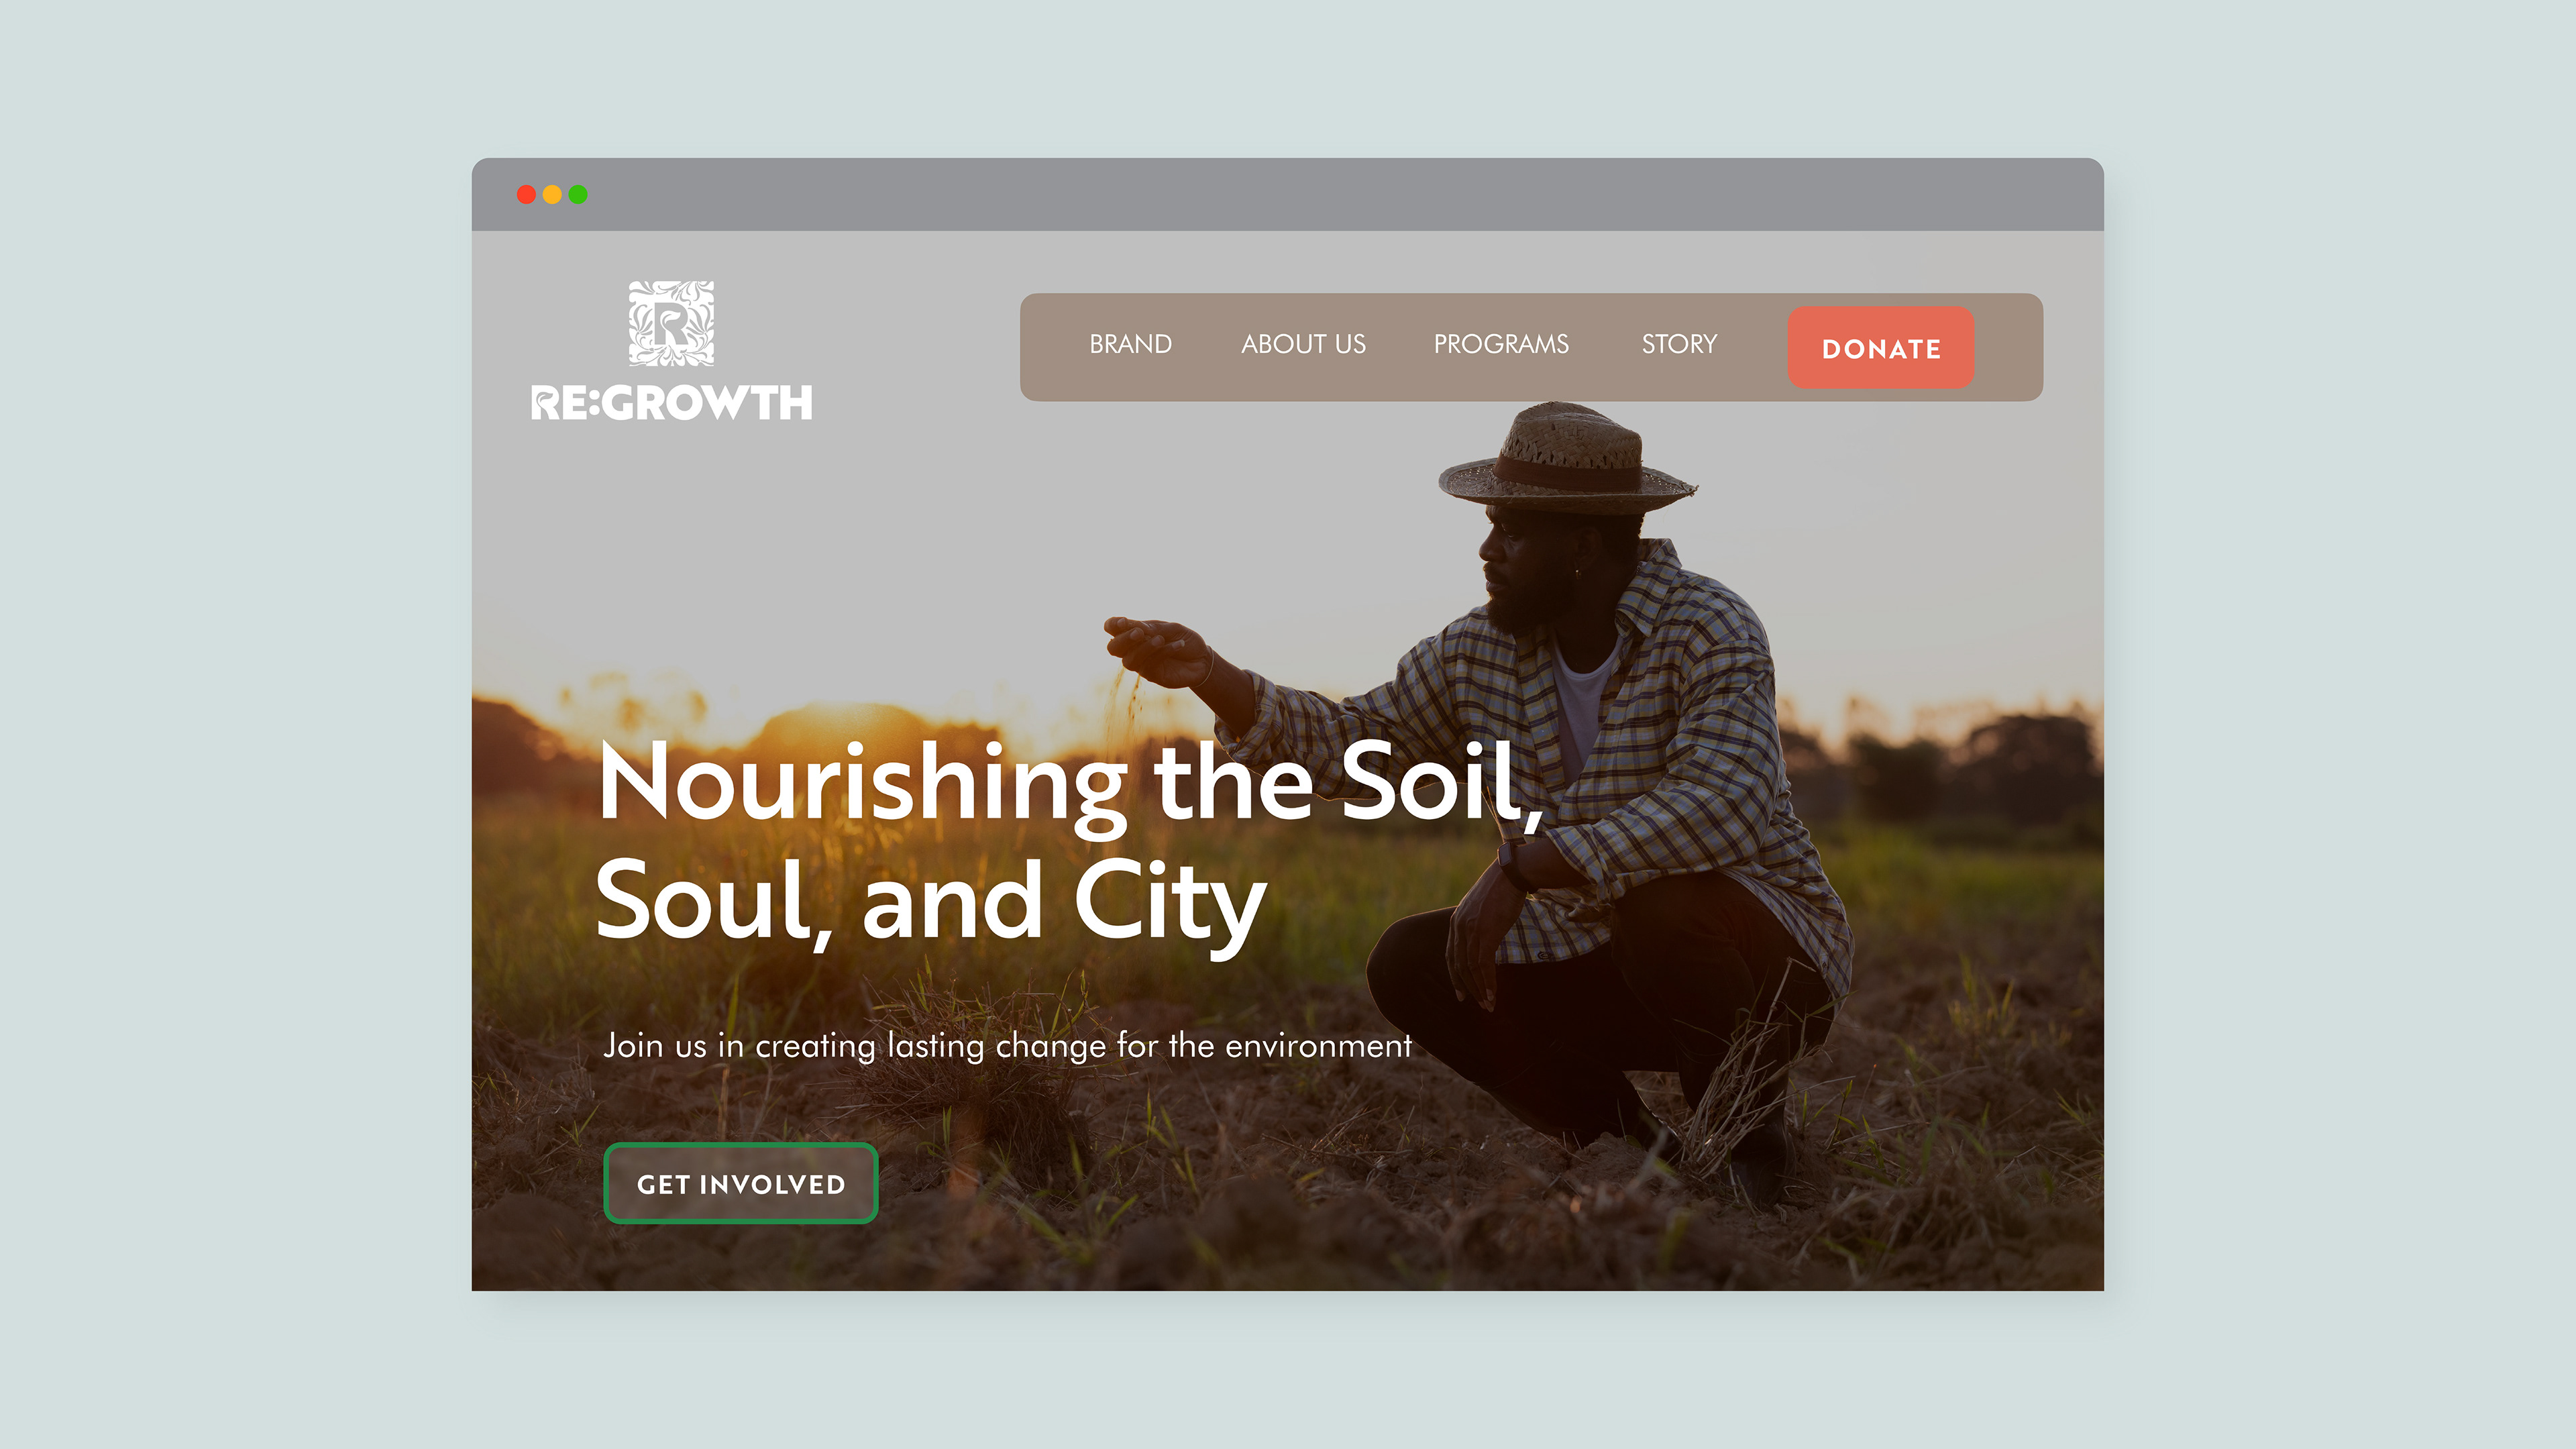Select the 'Soul, and City' headline line
The image size is (2576, 1449).
pos(931,903)
